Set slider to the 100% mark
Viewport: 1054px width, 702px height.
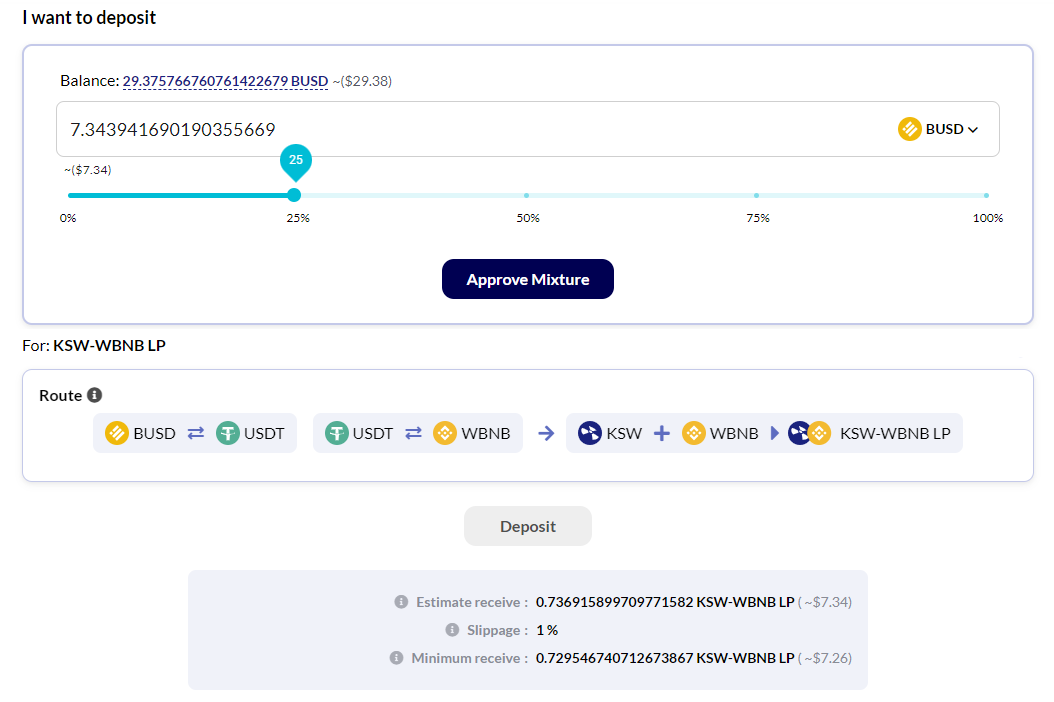tap(986, 195)
